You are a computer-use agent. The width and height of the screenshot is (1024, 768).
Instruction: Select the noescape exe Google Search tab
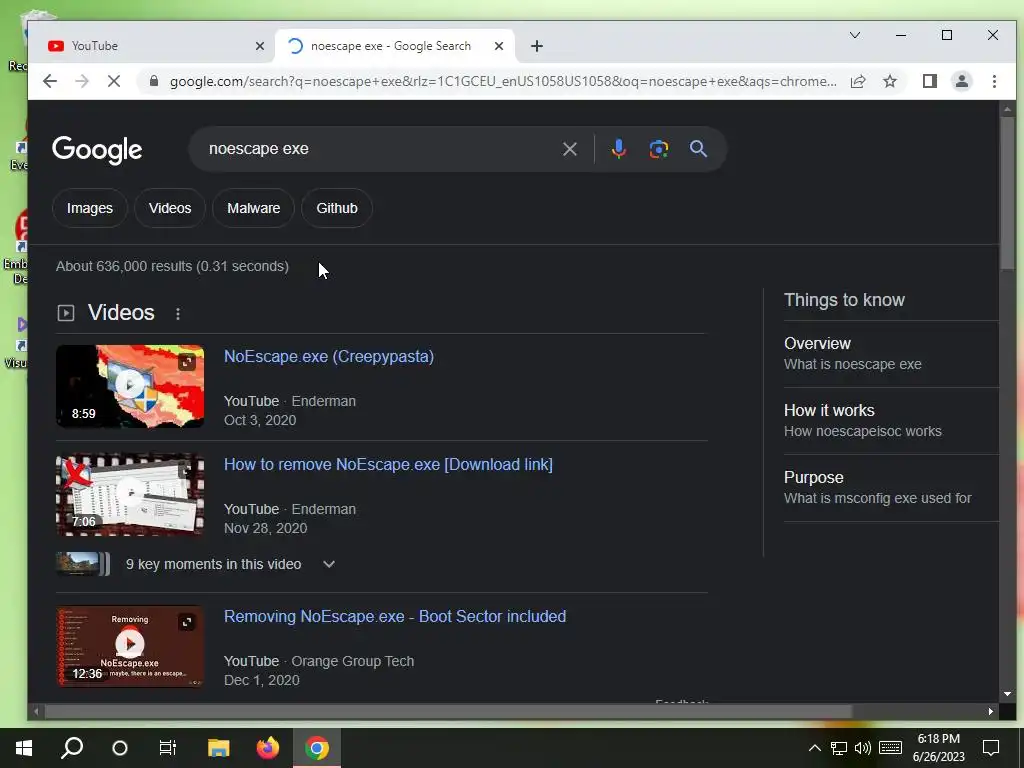(x=395, y=46)
